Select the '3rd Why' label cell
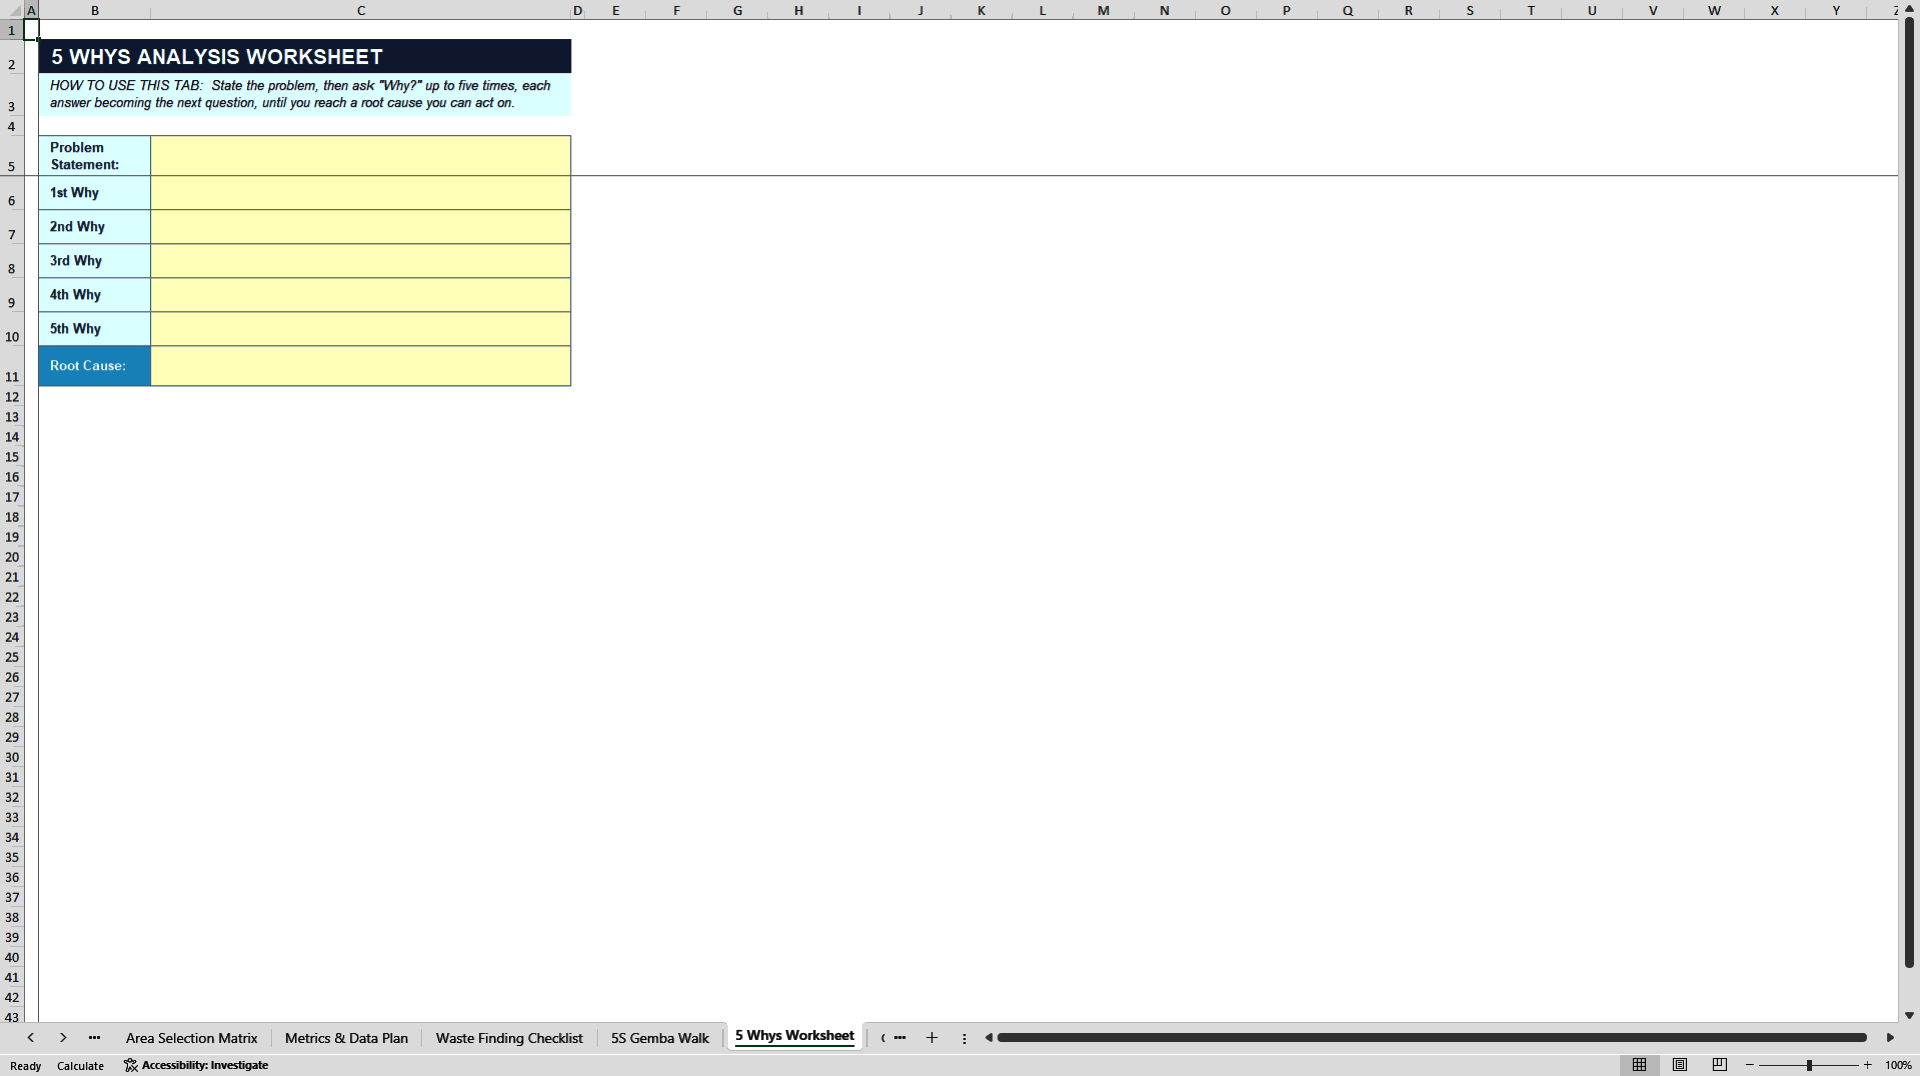 (95, 261)
